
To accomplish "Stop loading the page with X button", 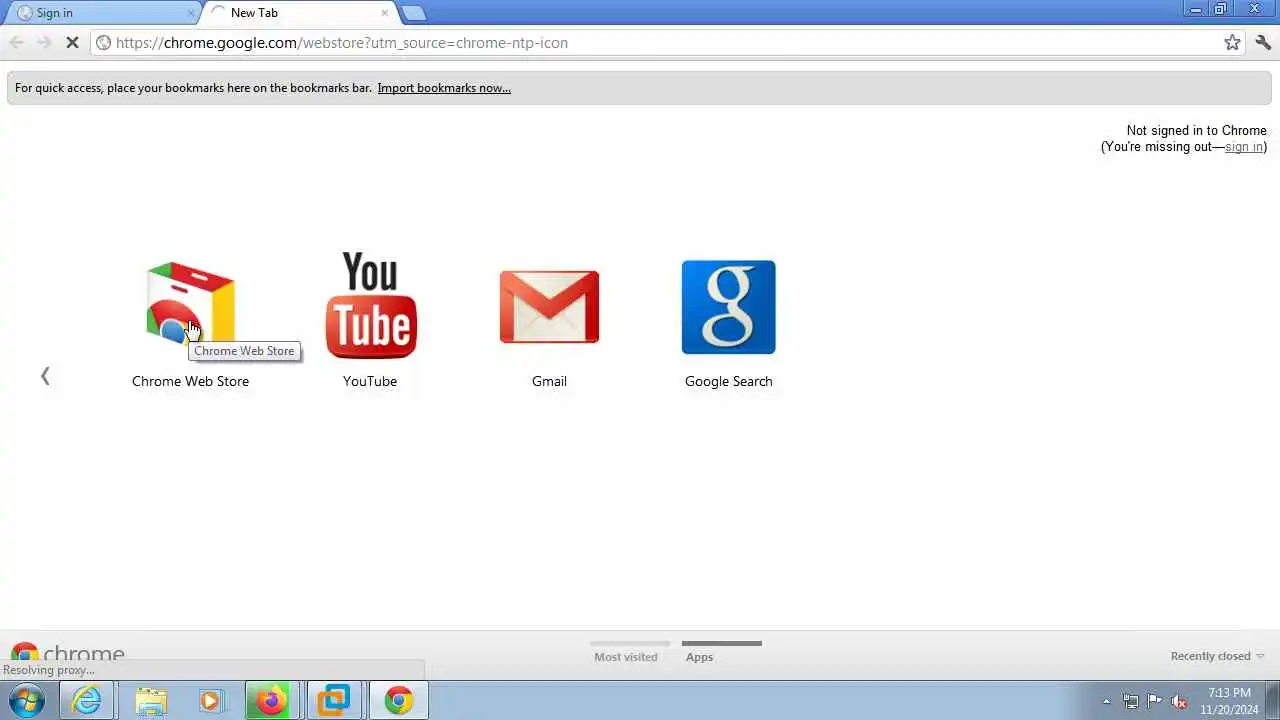I will click(72, 43).
